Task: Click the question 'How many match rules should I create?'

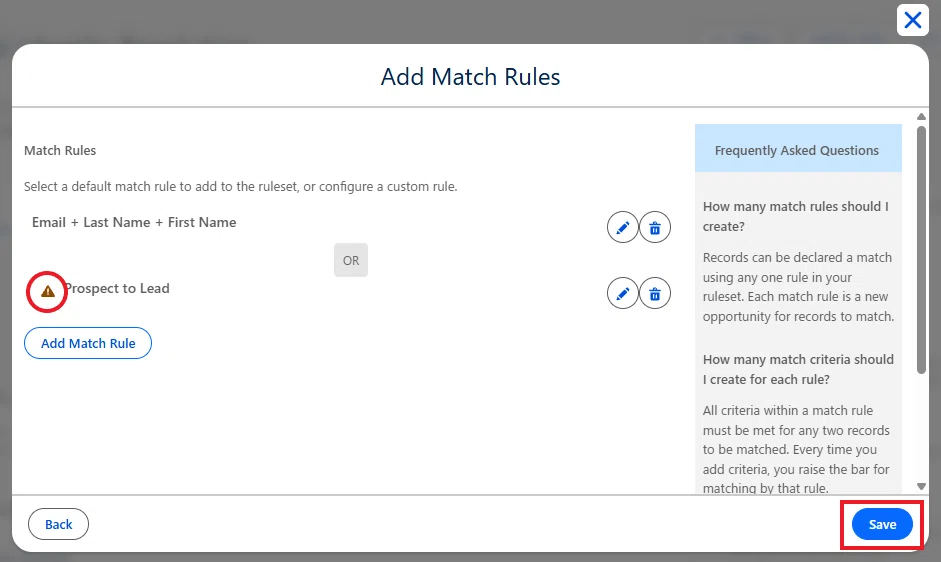Action: click(796, 216)
